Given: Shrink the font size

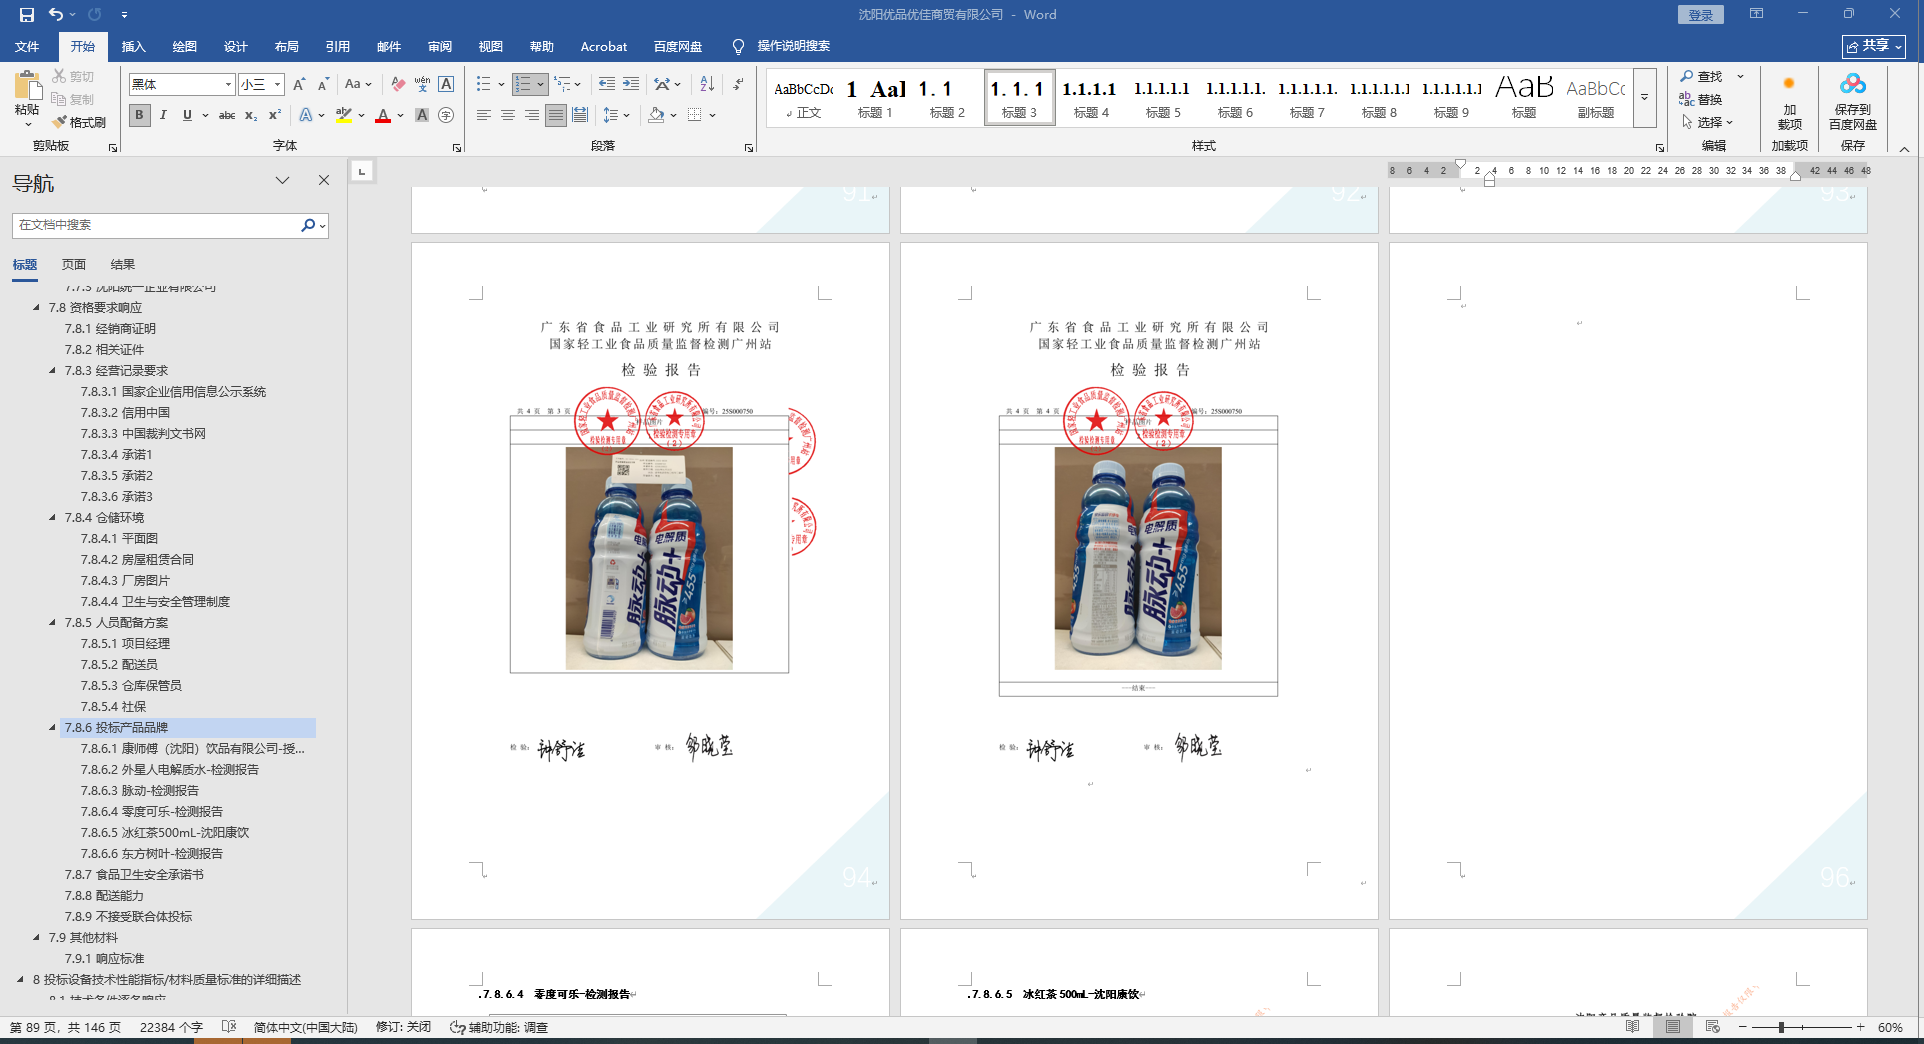Looking at the screenshot, I should click(x=323, y=85).
